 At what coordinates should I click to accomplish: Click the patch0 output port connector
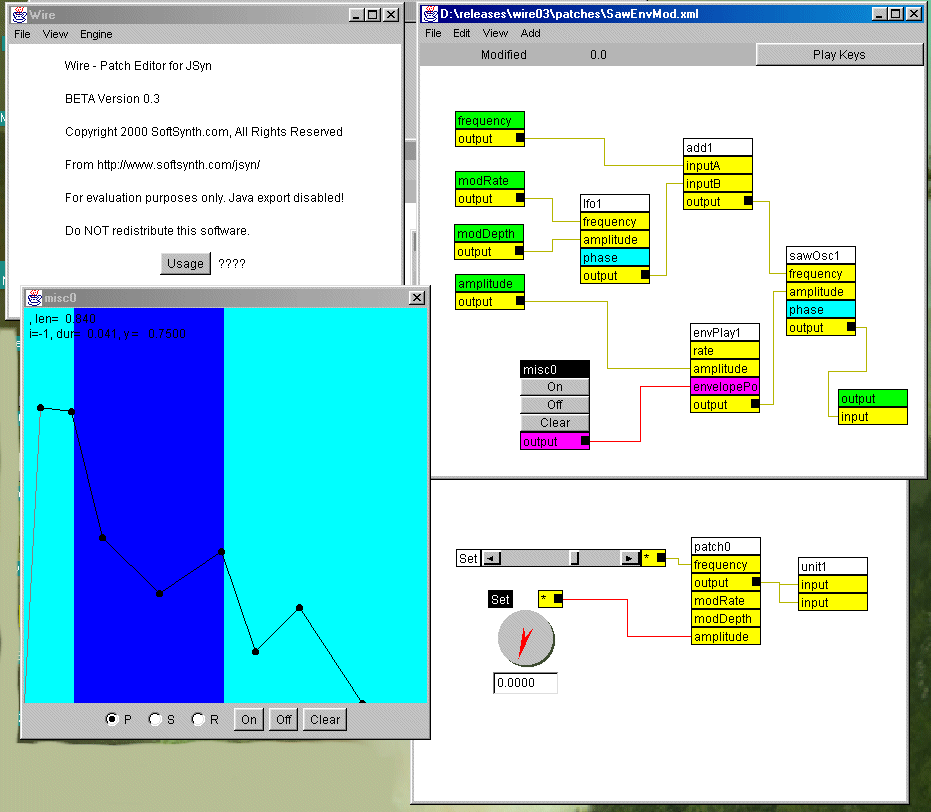(755, 583)
